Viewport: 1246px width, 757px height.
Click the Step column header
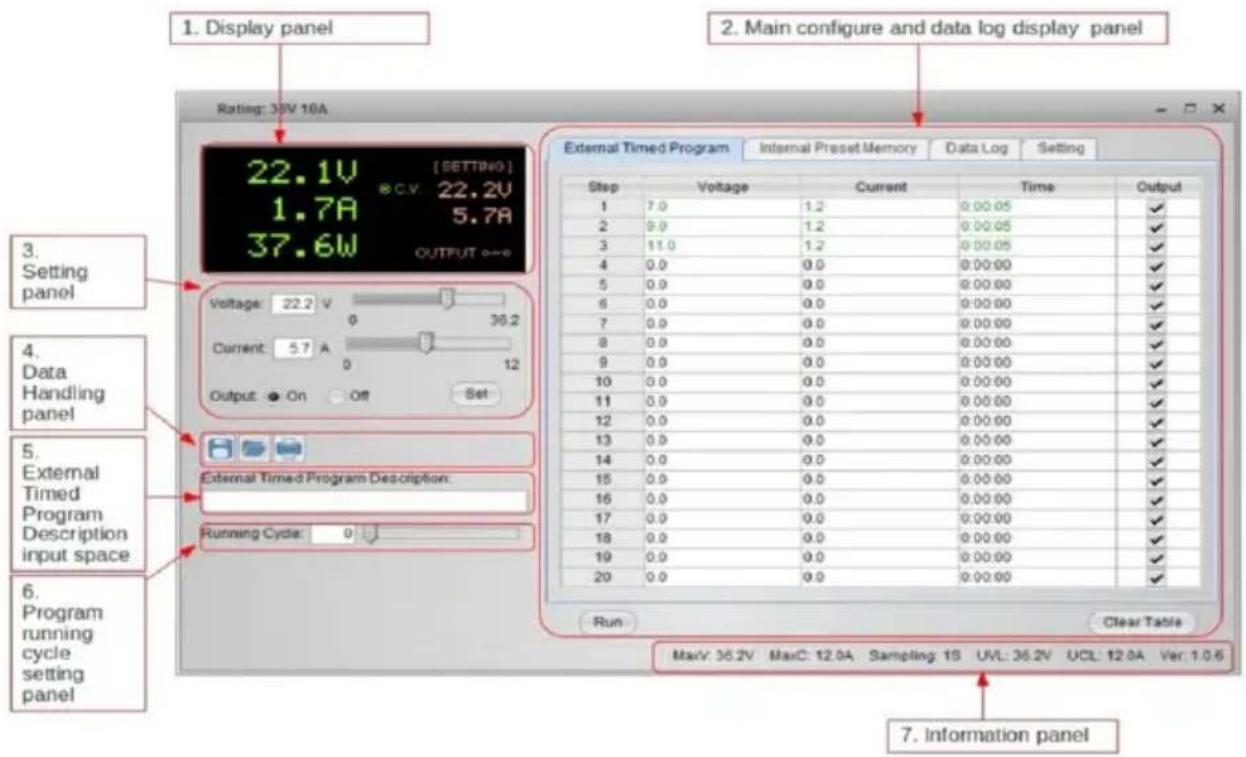(x=602, y=186)
